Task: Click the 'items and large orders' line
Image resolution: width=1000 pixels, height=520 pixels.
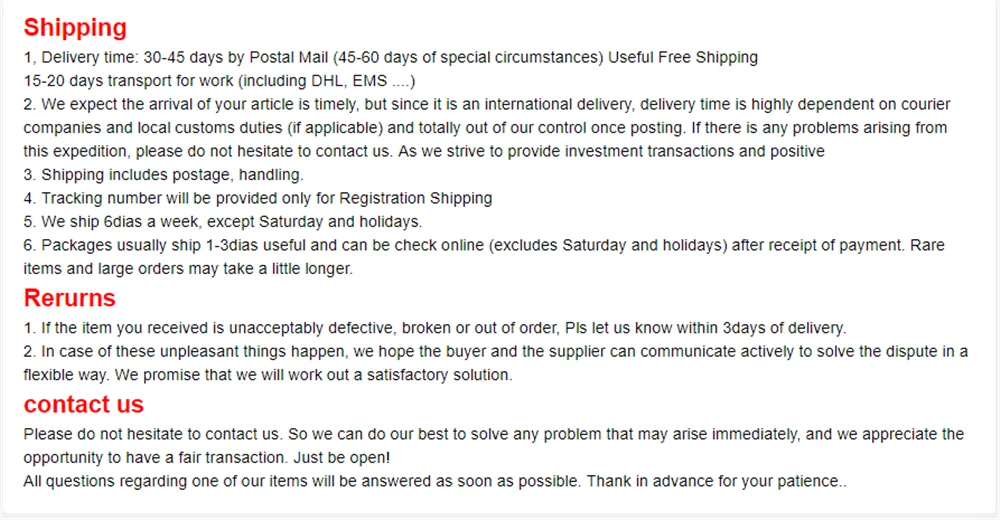Action: pos(188,269)
